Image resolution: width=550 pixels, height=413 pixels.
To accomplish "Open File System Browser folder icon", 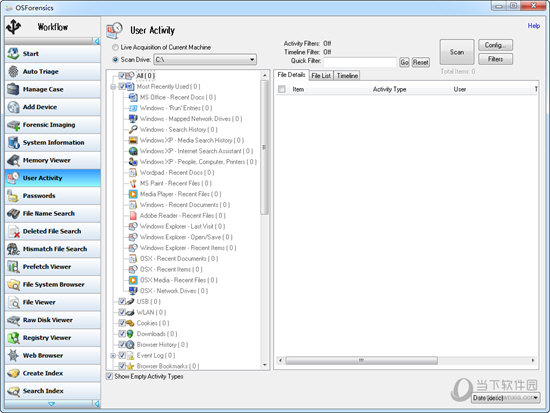I will click(x=13, y=285).
